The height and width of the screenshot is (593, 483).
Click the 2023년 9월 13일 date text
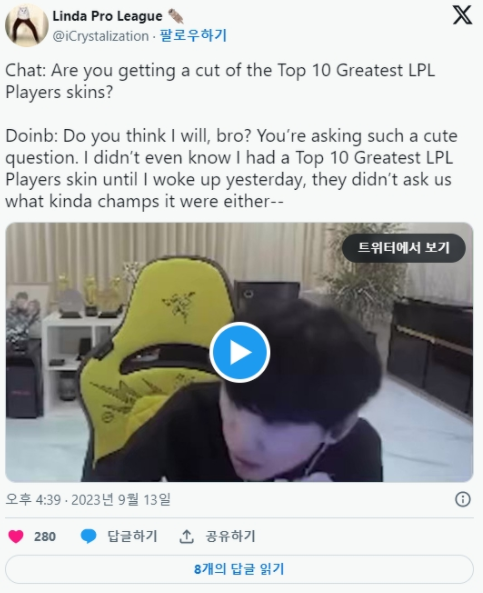(121, 500)
